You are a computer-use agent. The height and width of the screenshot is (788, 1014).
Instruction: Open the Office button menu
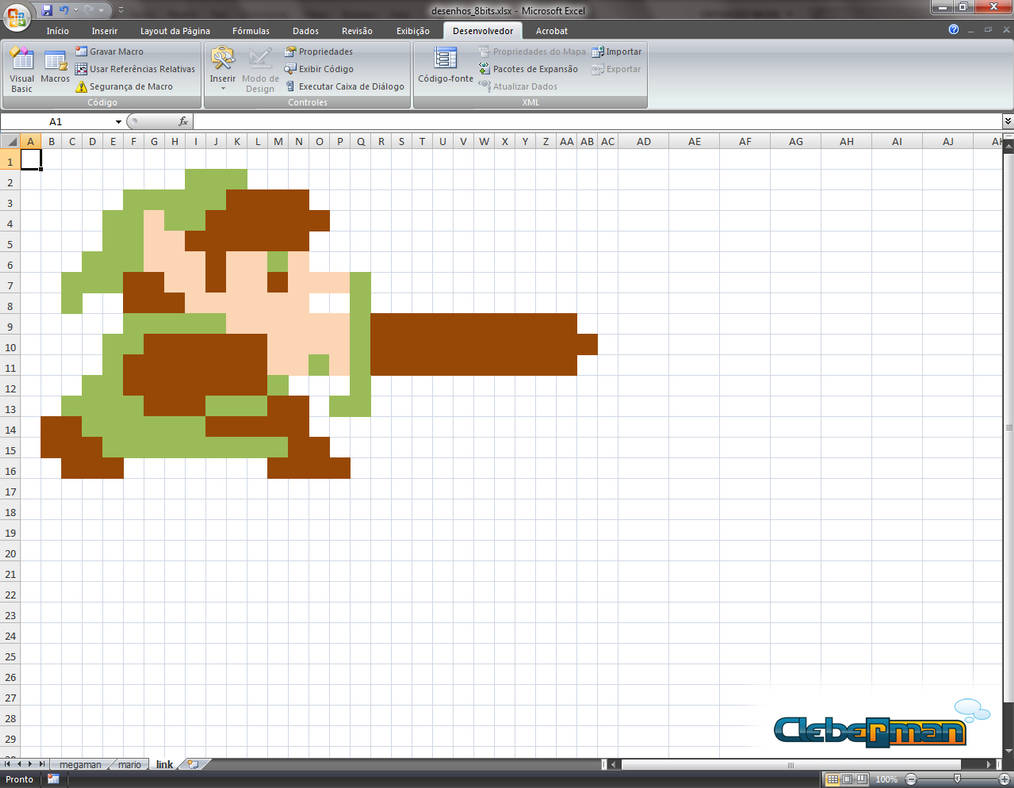point(16,16)
